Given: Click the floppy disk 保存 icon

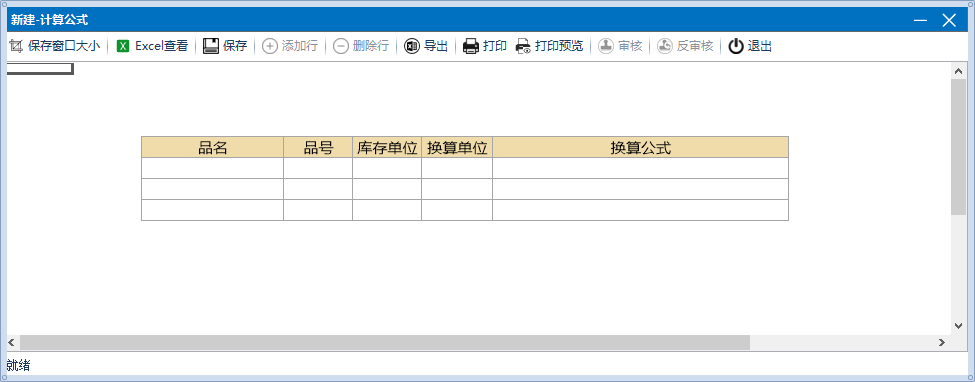Looking at the screenshot, I should coord(211,46).
